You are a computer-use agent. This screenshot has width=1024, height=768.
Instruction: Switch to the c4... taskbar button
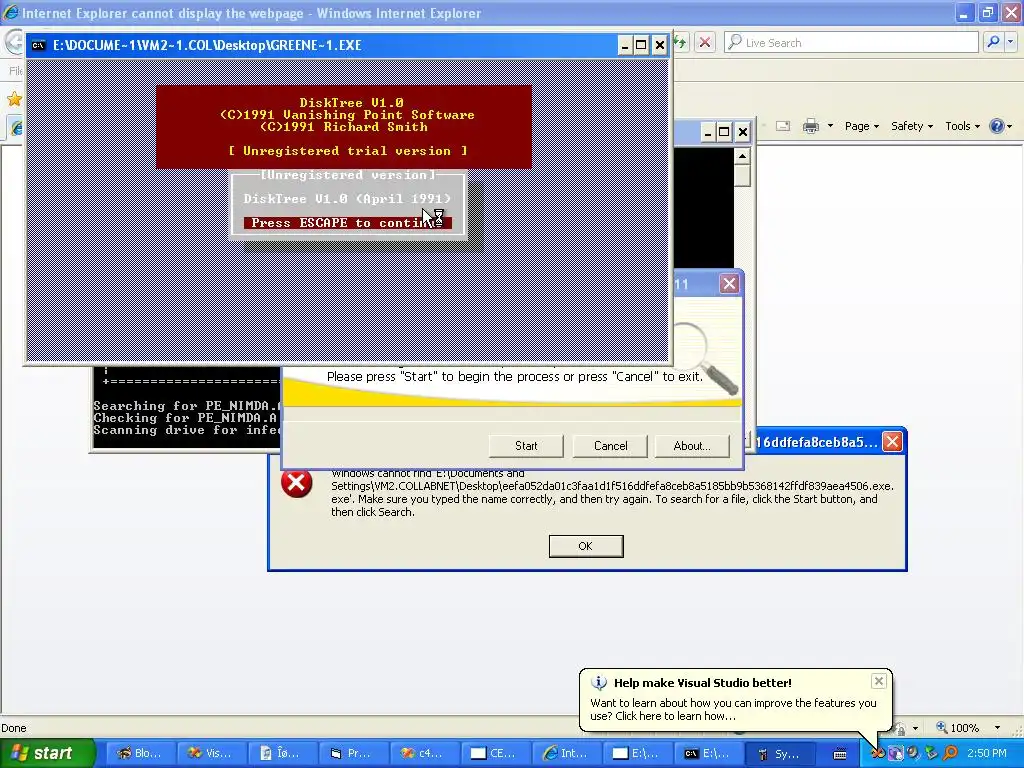tap(424, 753)
